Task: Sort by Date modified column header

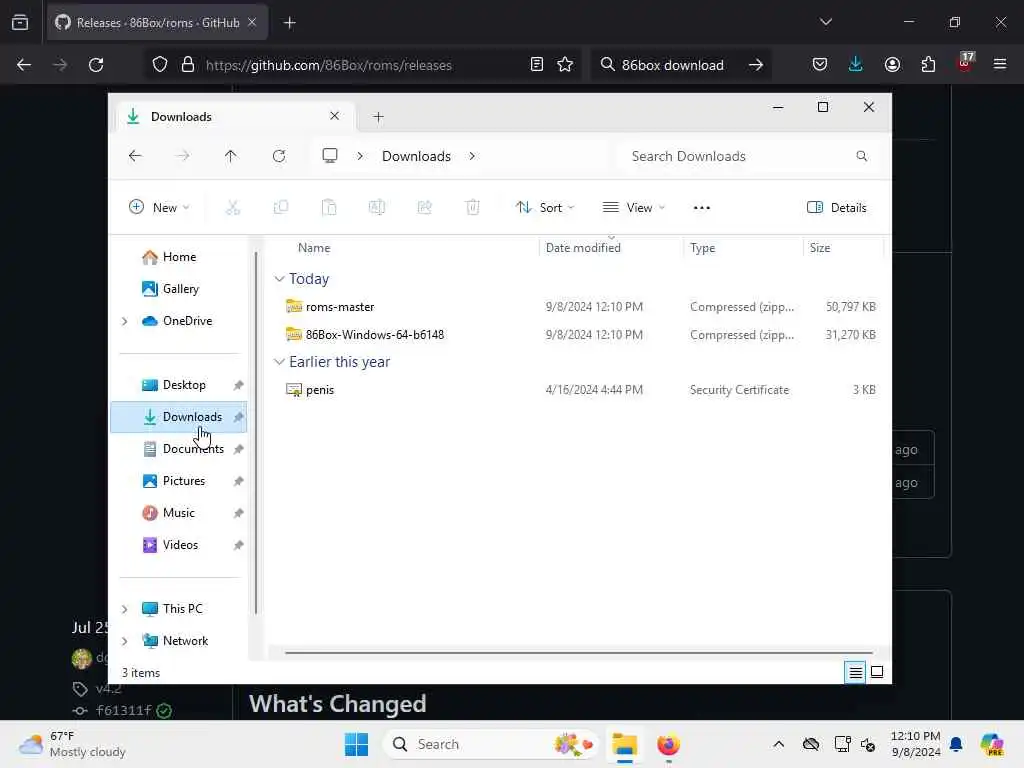Action: (x=583, y=248)
